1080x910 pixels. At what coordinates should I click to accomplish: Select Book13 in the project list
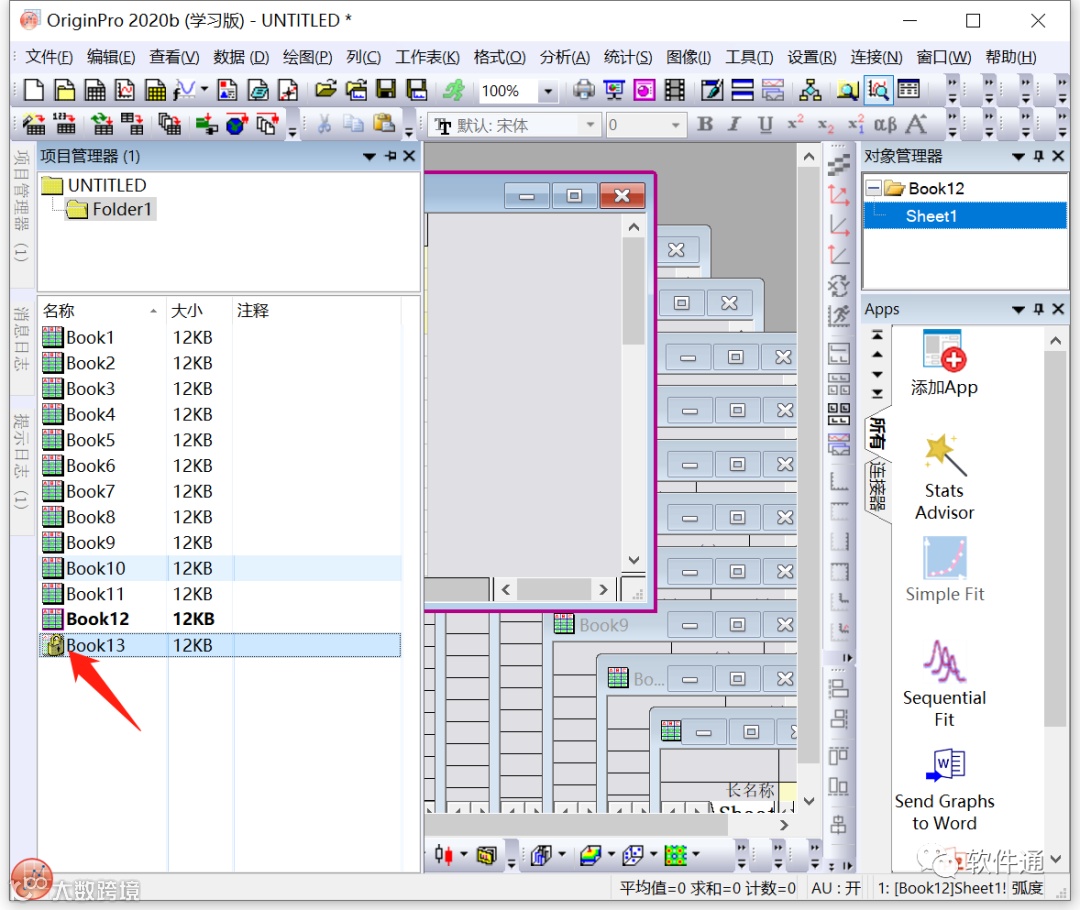pyautogui.click(x=220, y=645)
